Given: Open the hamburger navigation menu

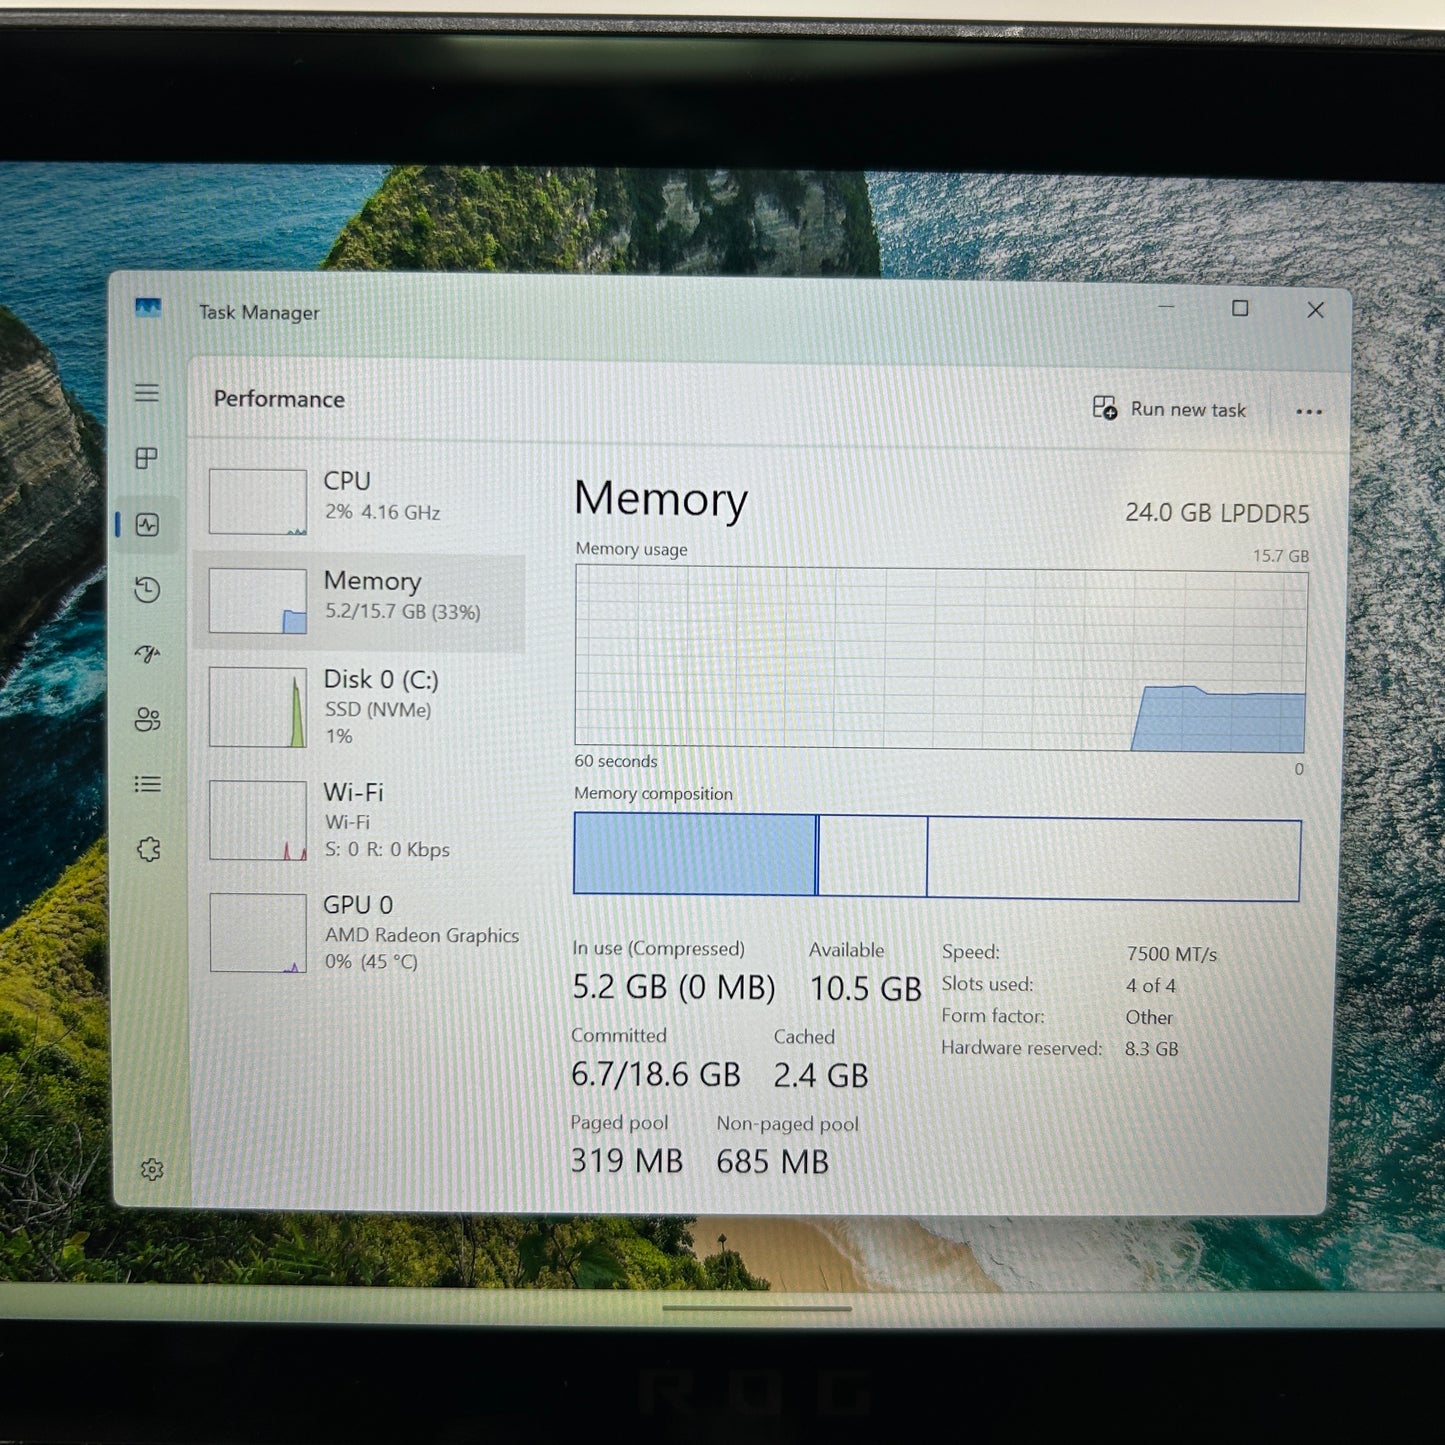Looking at the screenshot, I should [x=147, y=393].
